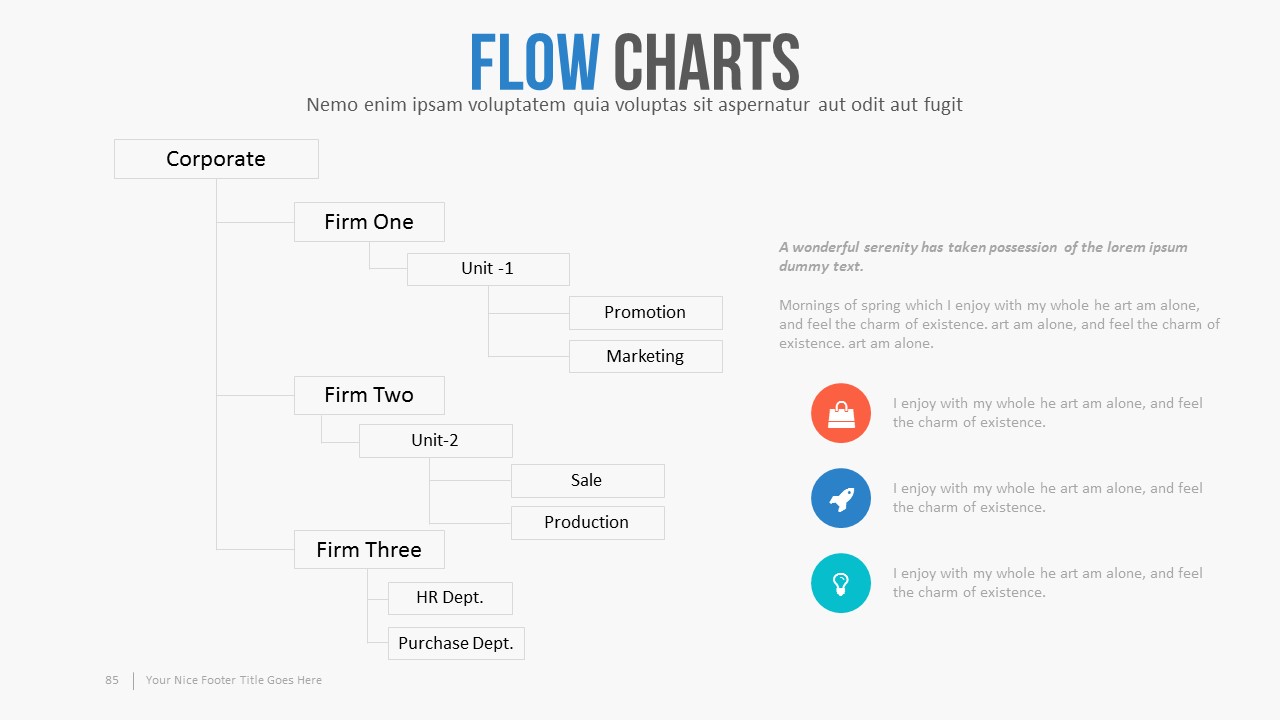Viewport: 1280px width, 720px height.
Task: Click the blue rocket icon
Action: [x=841, y=498]
